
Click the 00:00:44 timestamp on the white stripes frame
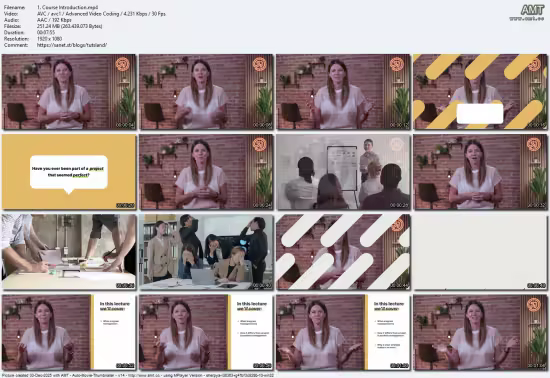pyautogui.click(x=400, y=286)
